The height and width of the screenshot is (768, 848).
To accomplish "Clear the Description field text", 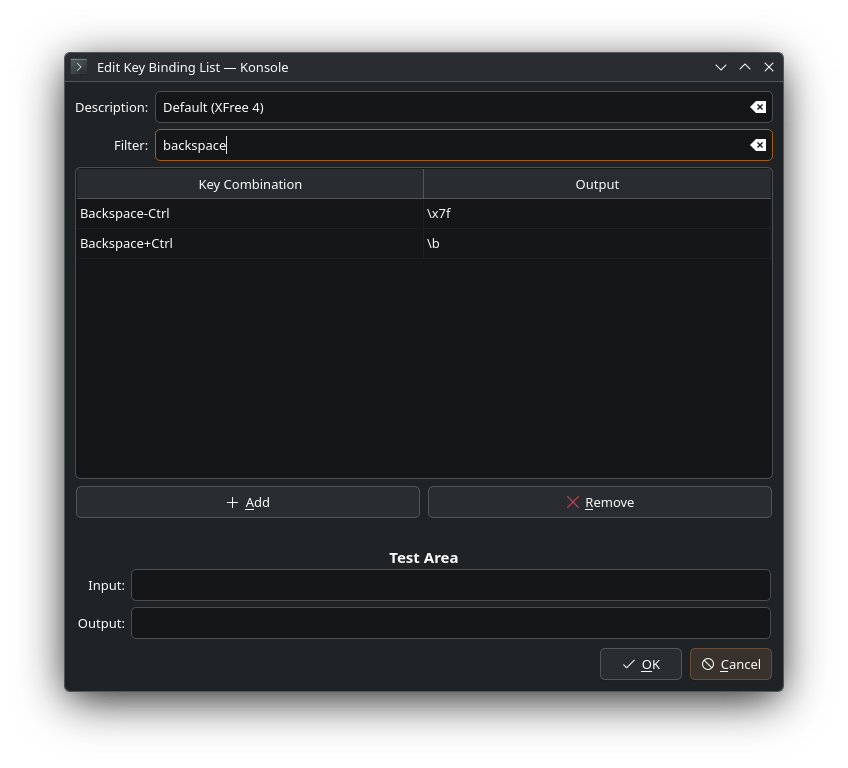I will click(x=758, y=107).
